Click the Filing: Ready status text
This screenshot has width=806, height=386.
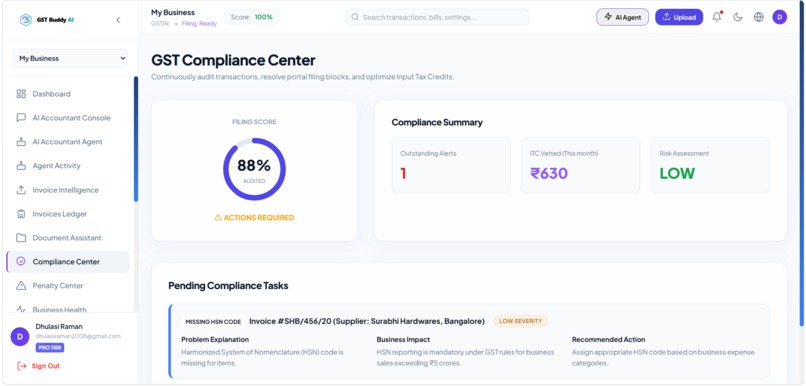point(199,24)
